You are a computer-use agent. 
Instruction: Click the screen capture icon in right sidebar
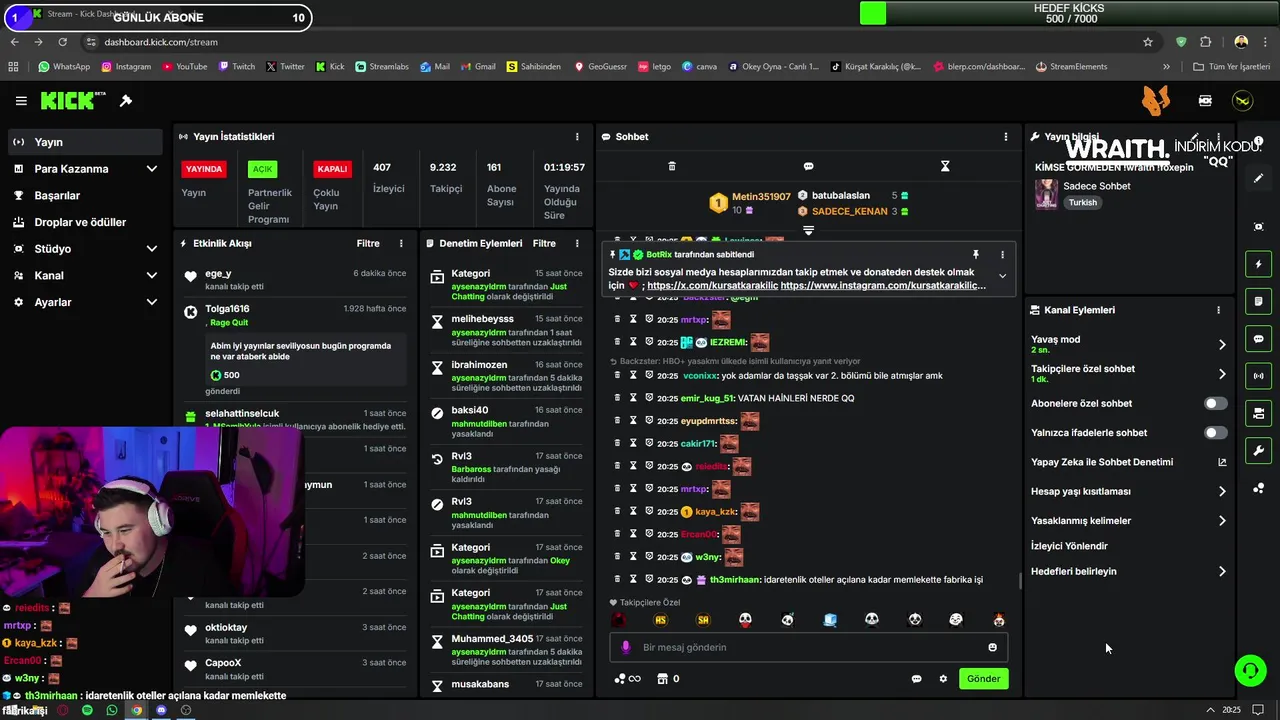coord(1259,227)
